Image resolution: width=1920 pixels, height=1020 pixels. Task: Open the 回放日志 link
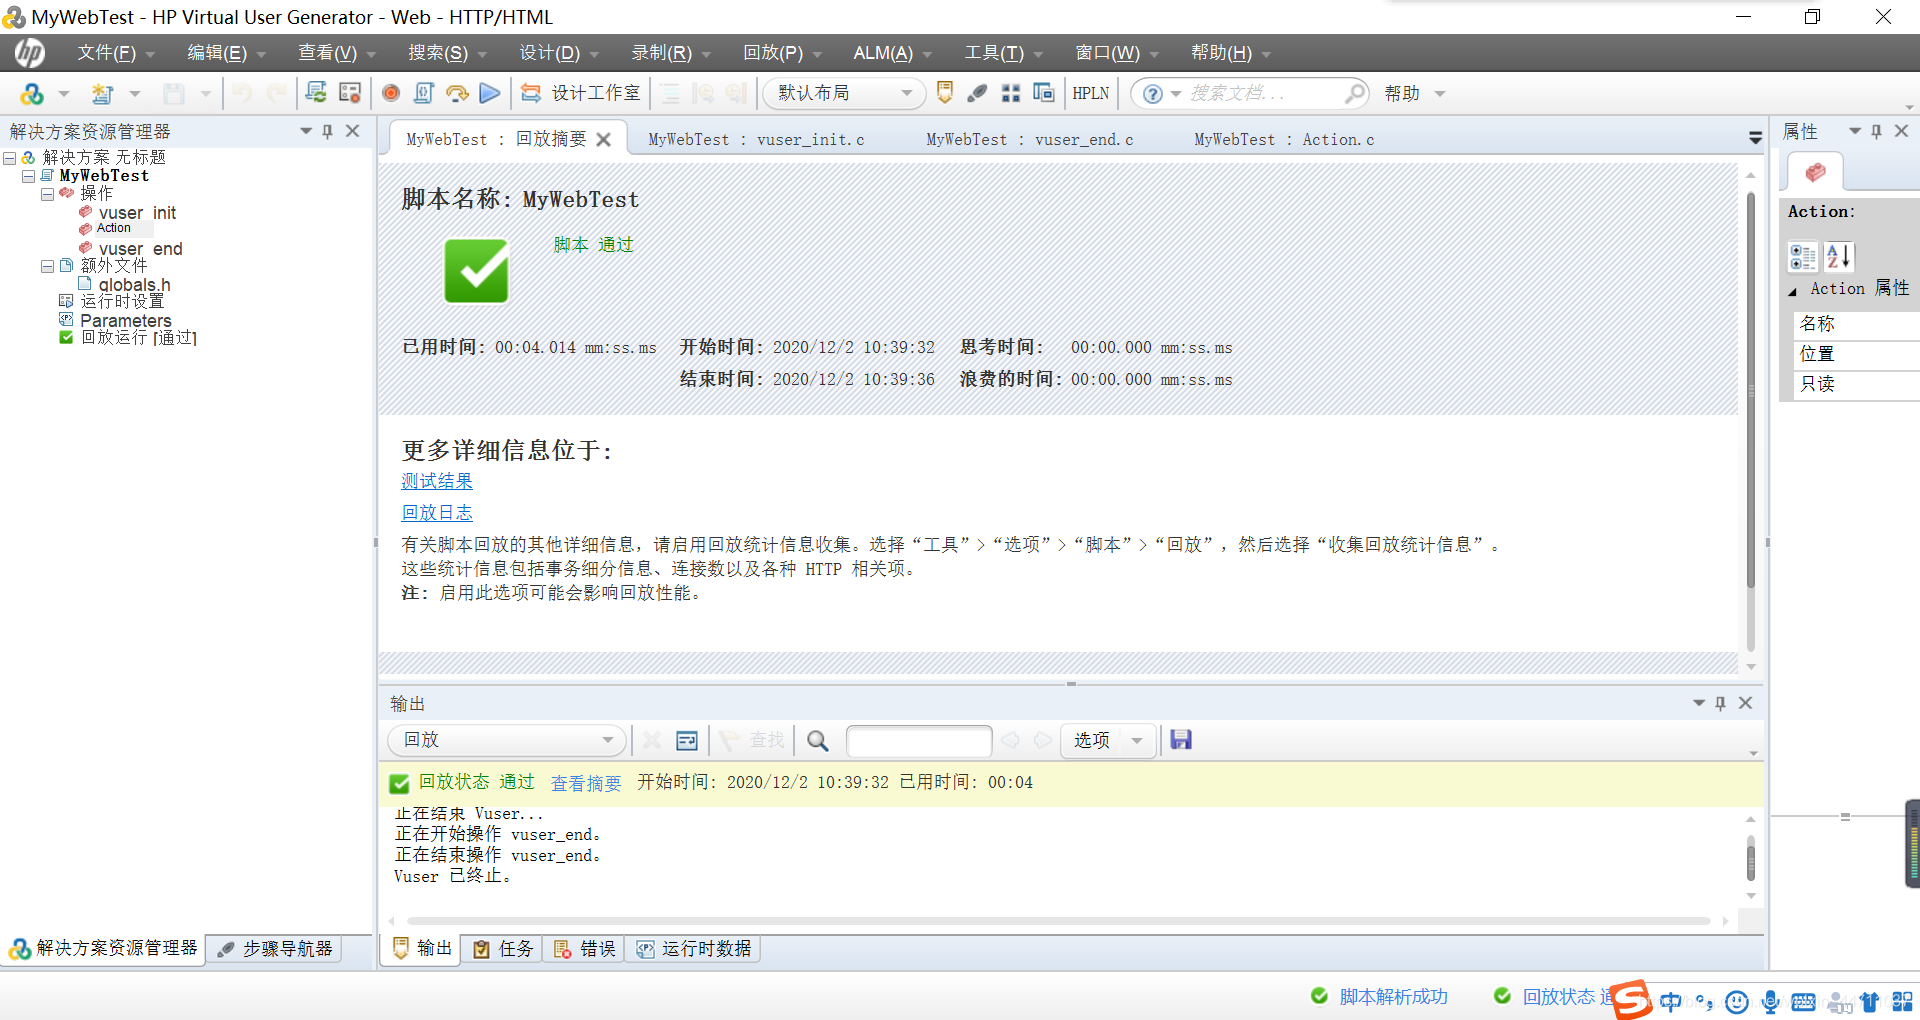[x=437, y=513]
